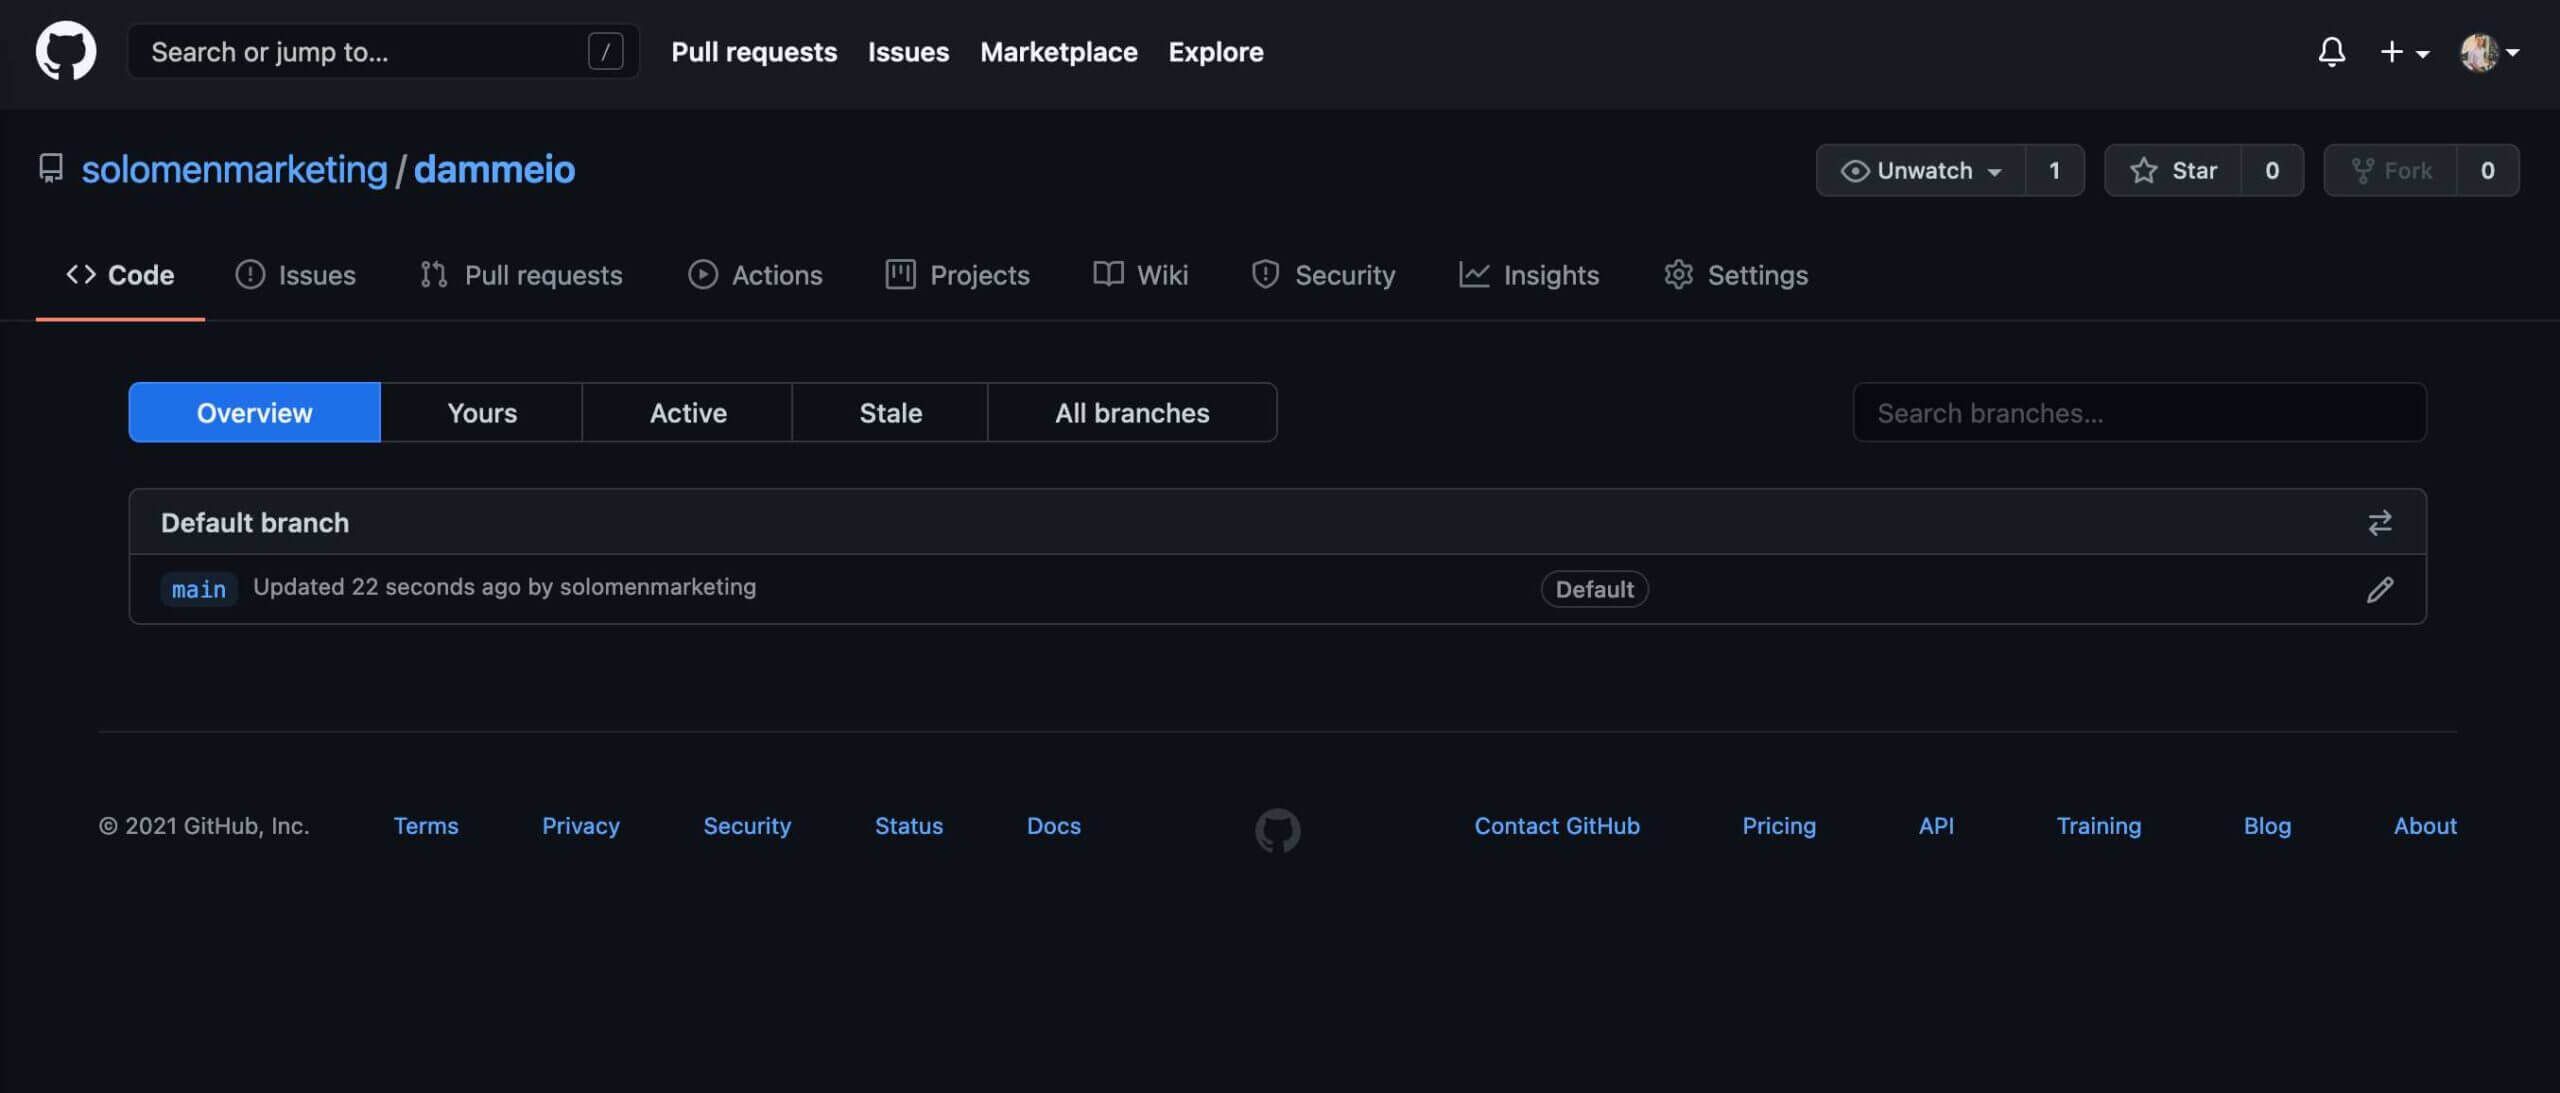The image size is (2560, 1093).
Task: Click the pencil rename icon for main
Action: [2380, 589]
